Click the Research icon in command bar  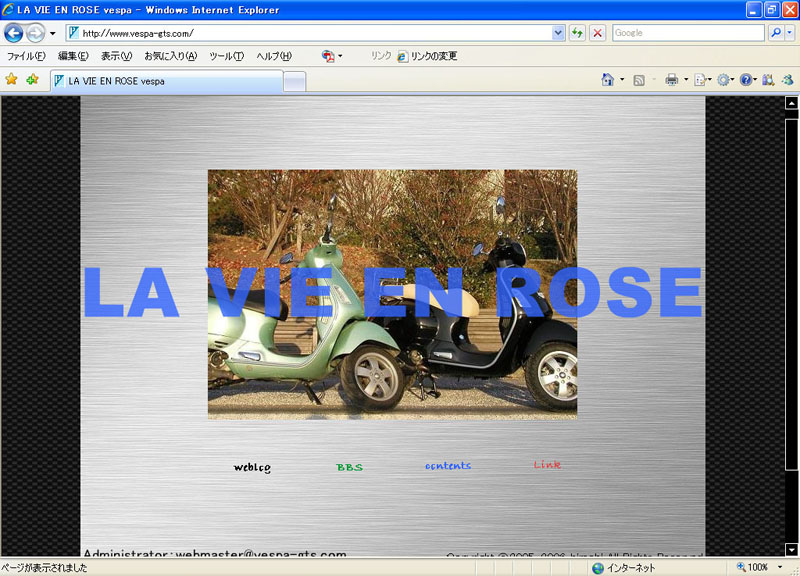coord(768,80)
